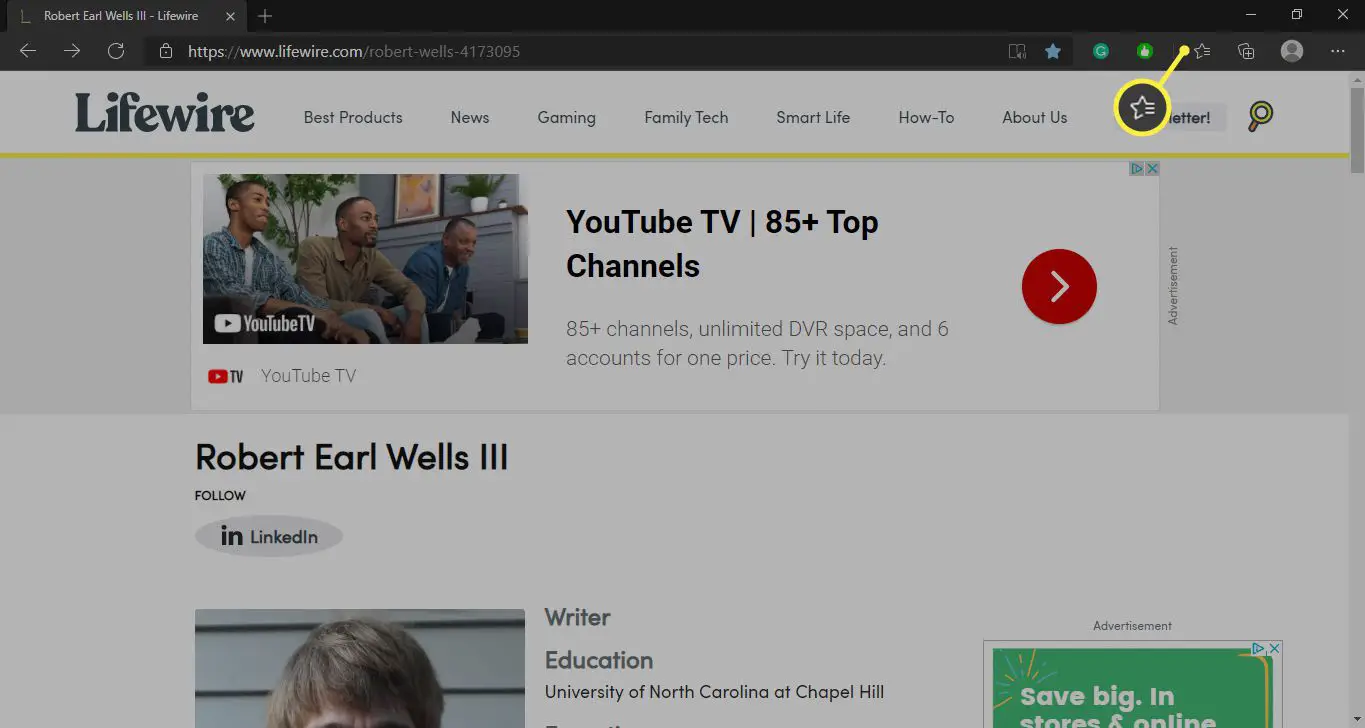
Task: Open the Smart Life menu item
Action: (813, 117)
